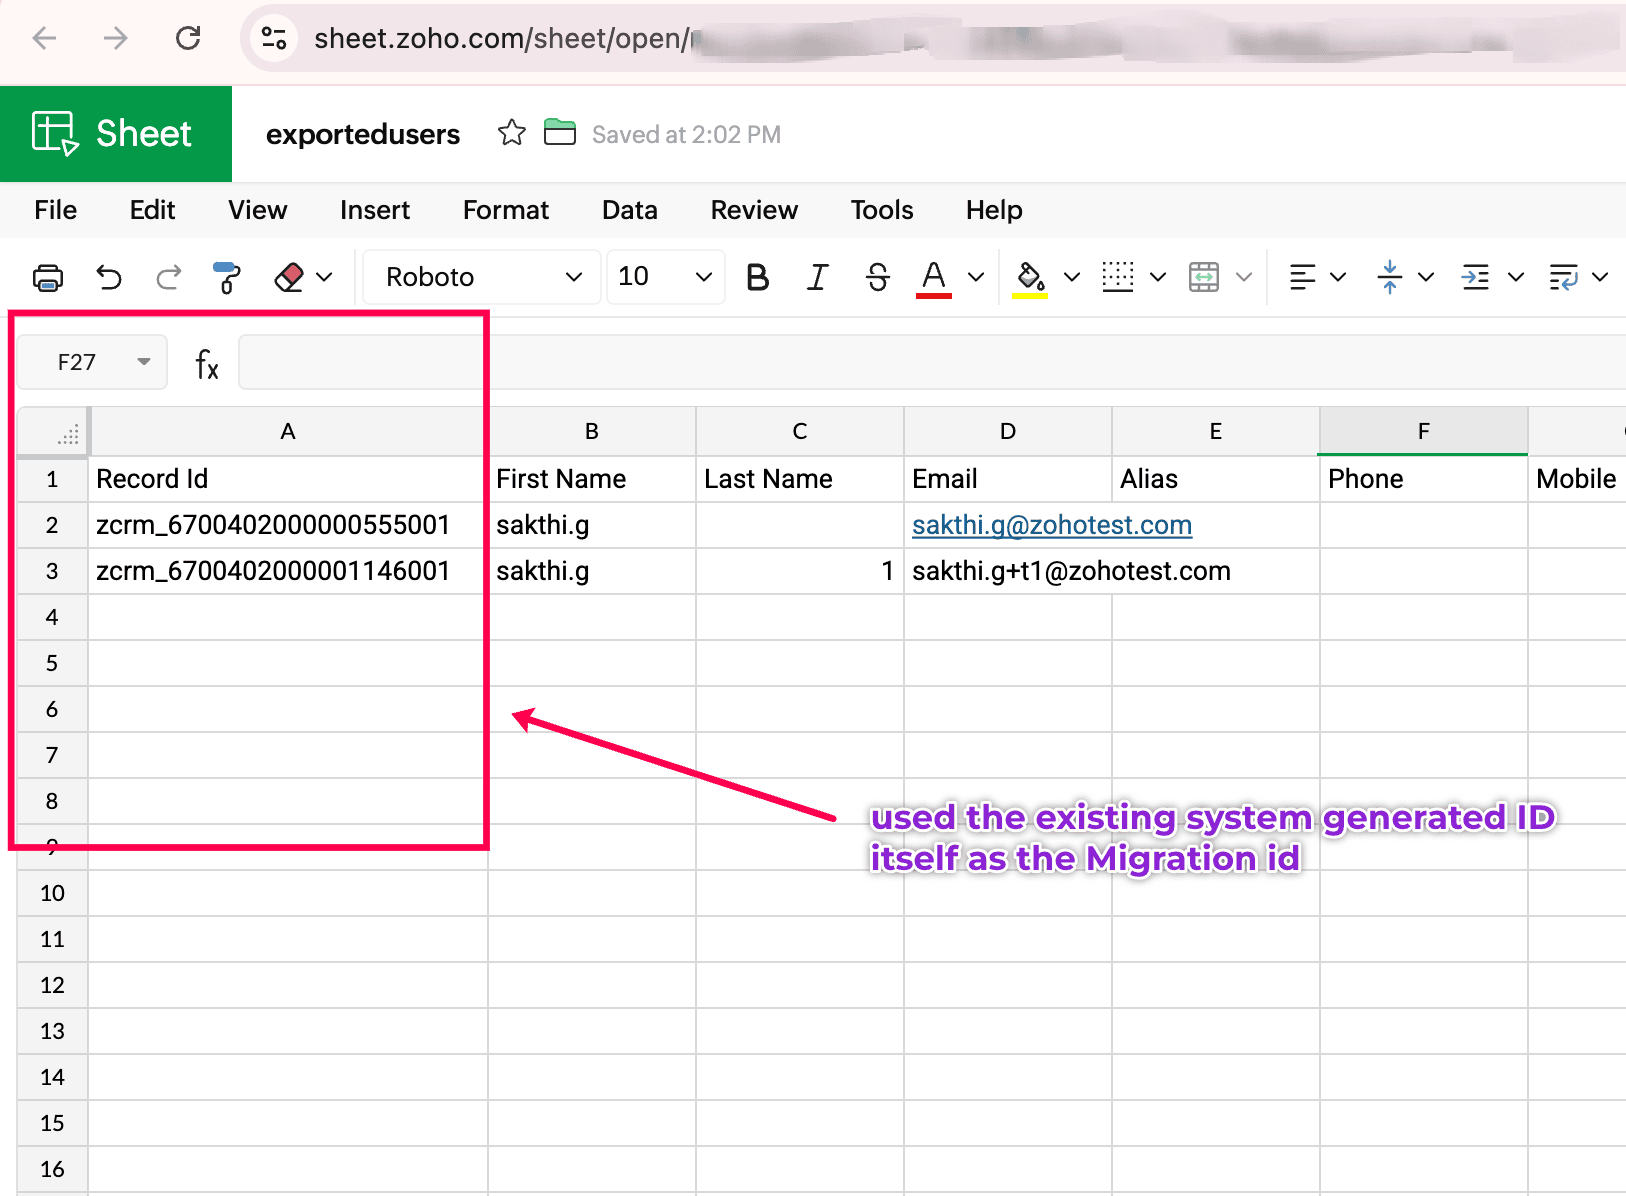Click the Print icon

point(48,277)
